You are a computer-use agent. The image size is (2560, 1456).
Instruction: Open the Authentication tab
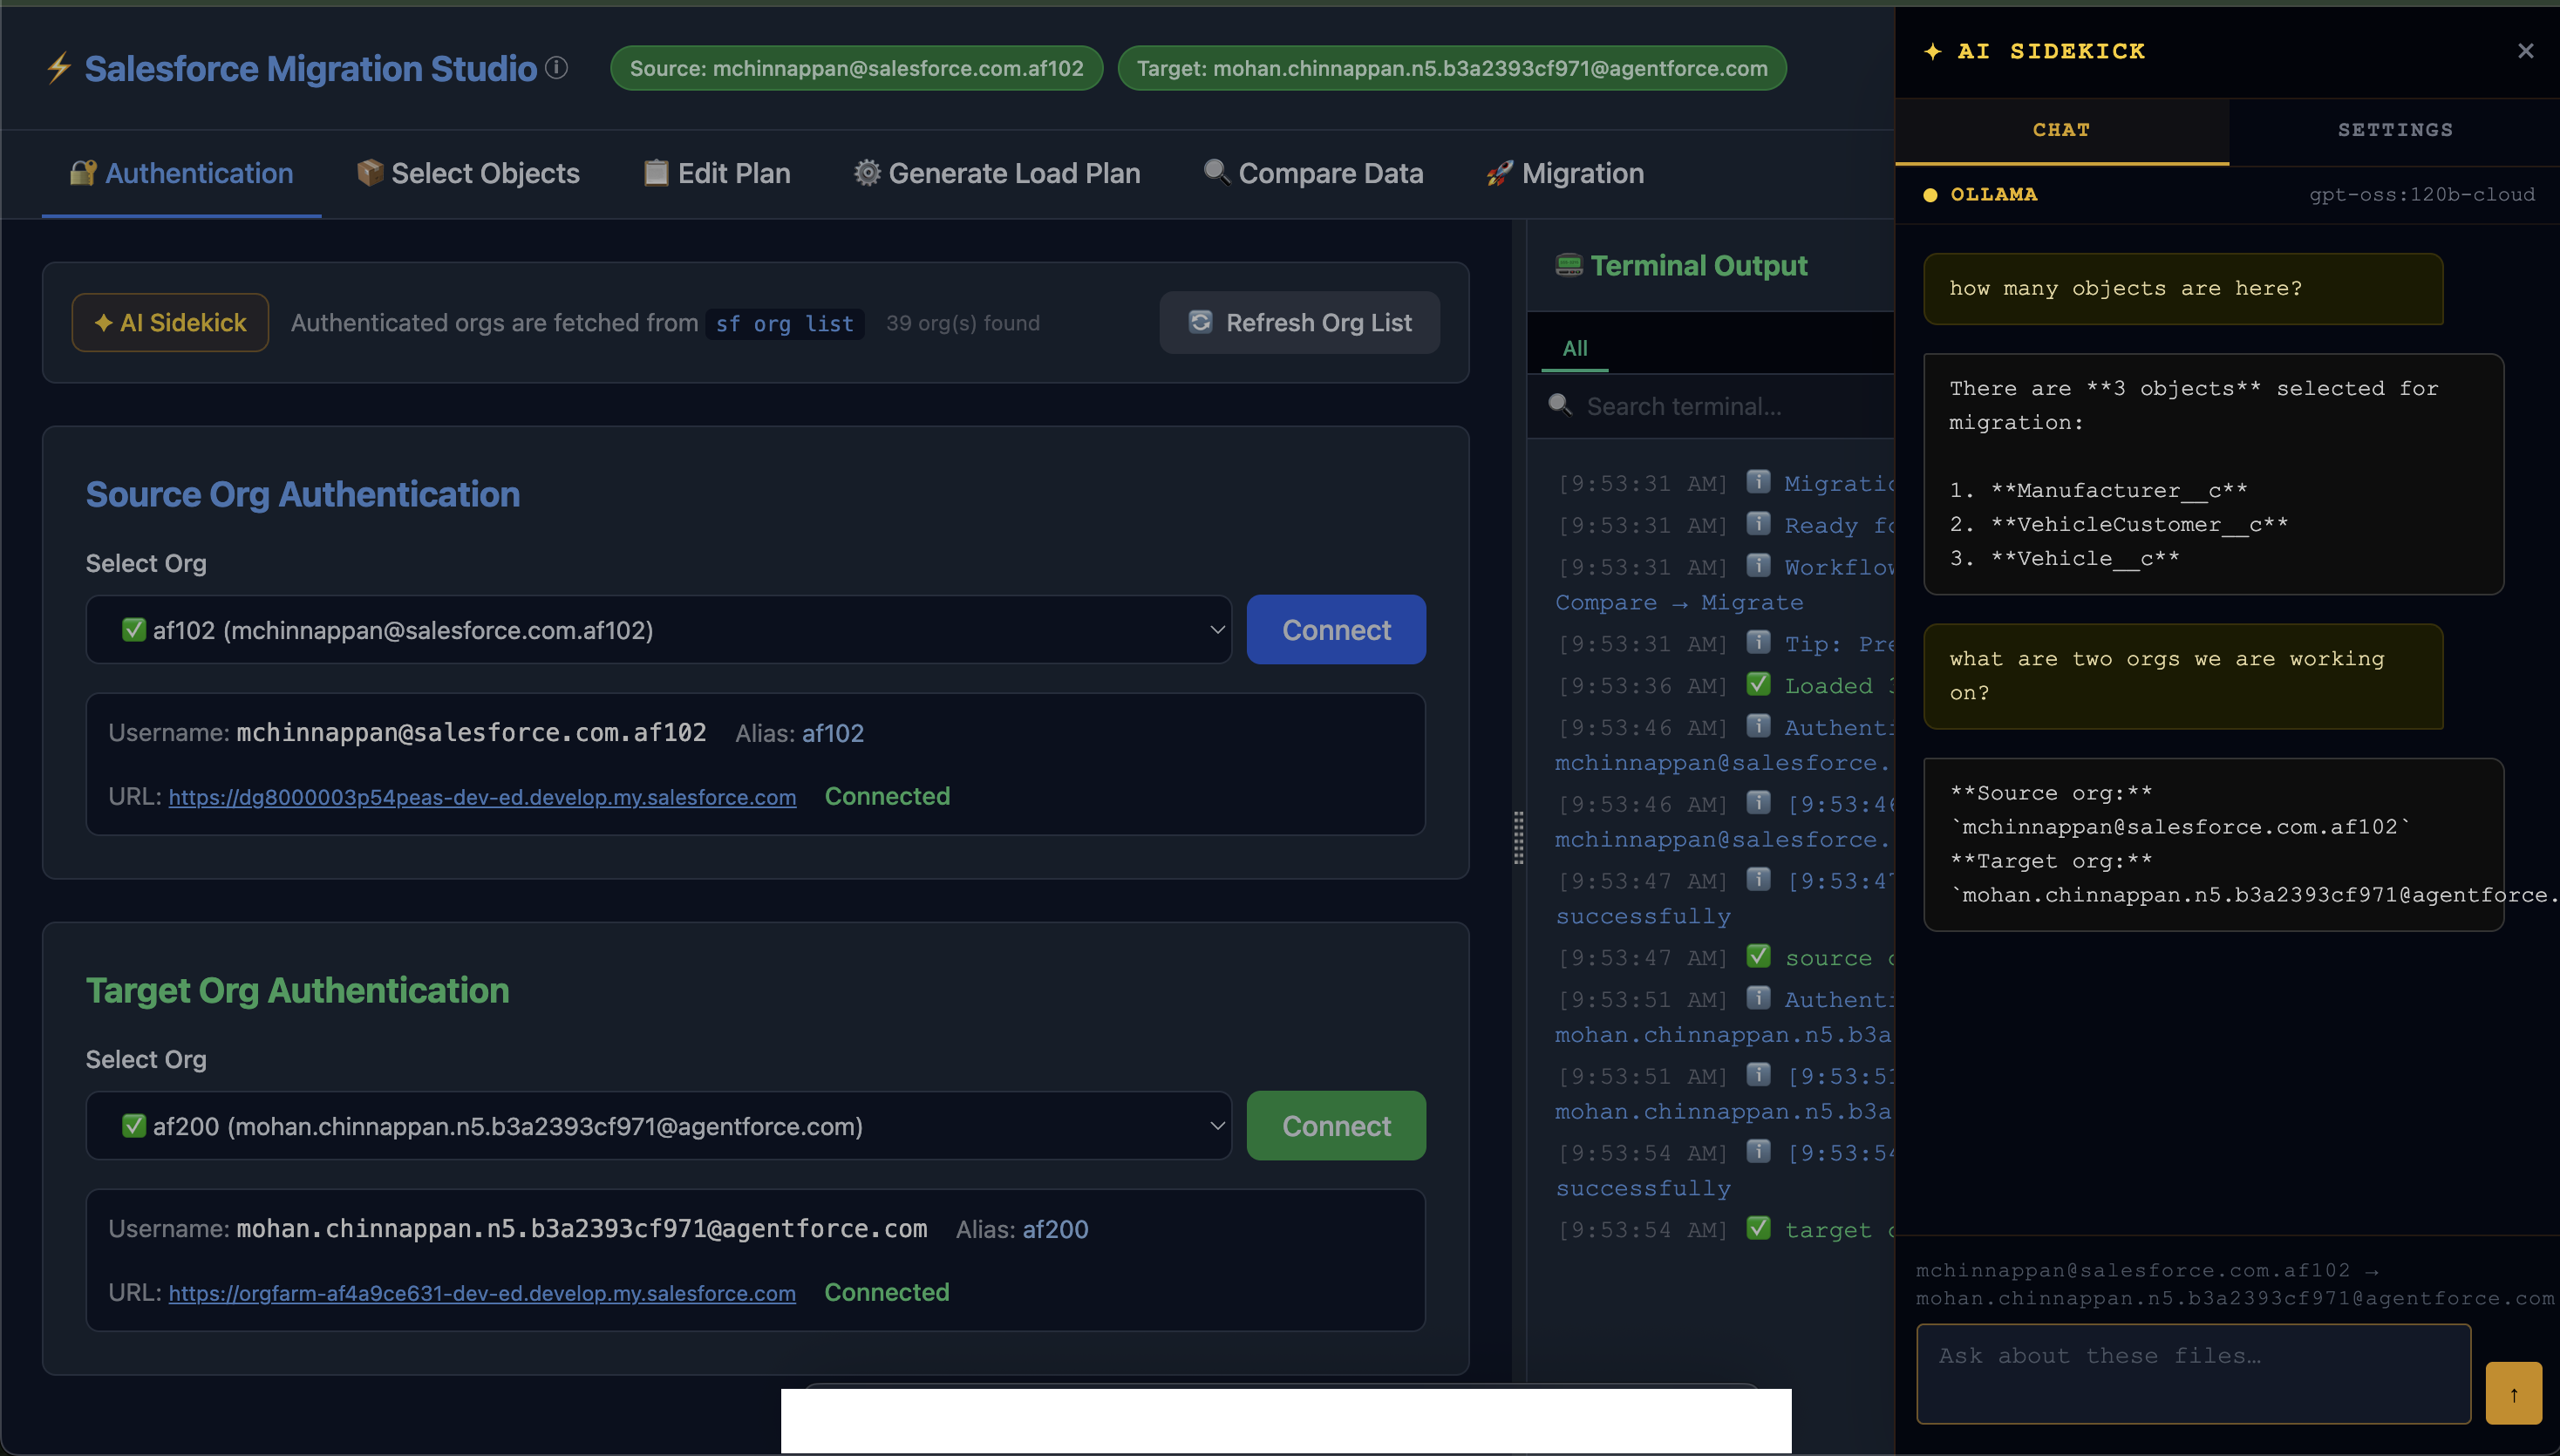[x=181, y=173]
